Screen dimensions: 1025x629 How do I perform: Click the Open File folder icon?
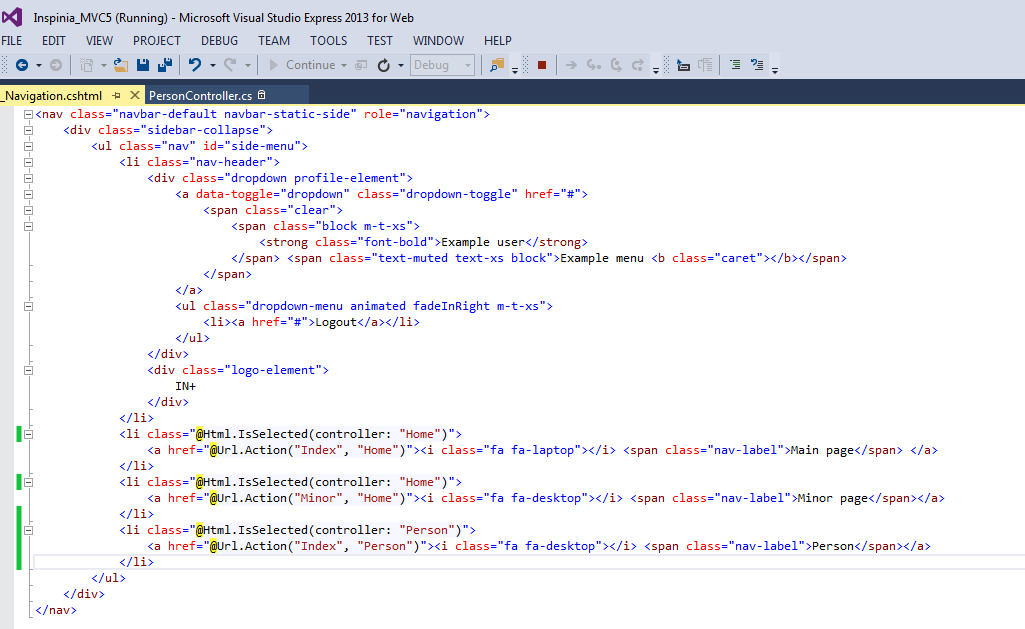[121, 65]
